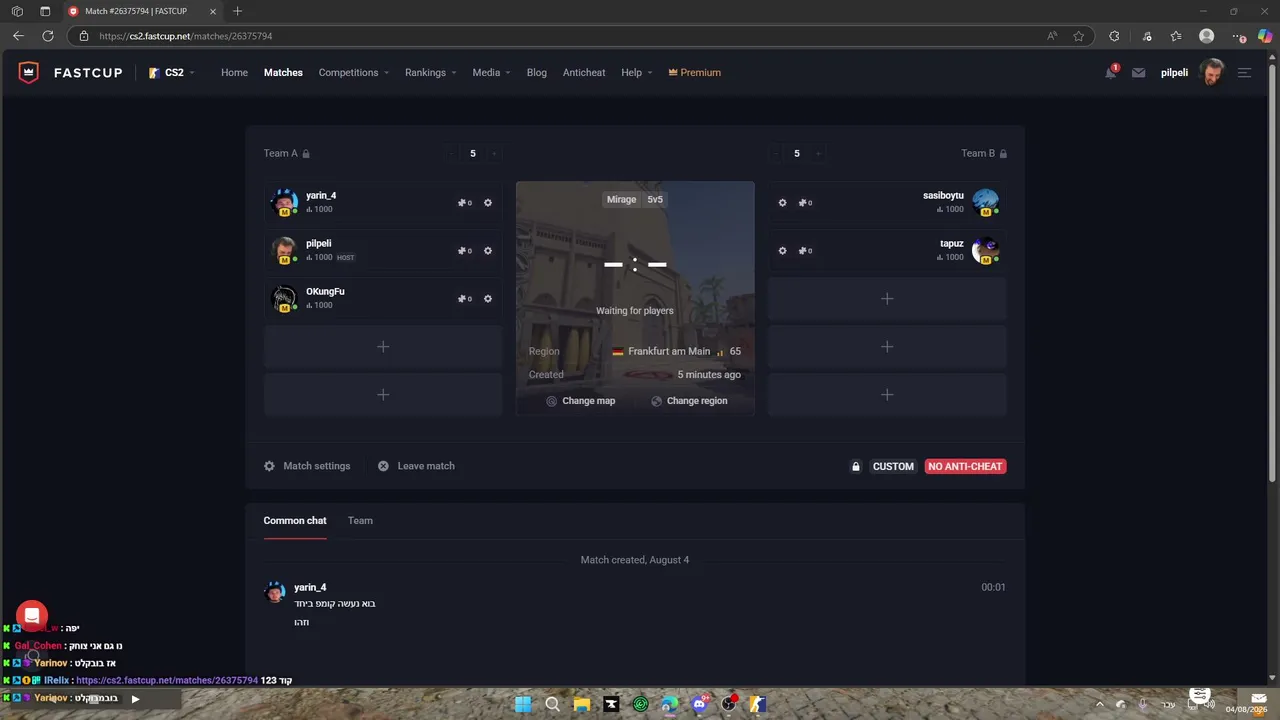The image size is (1280, 720).
Task: Increase Team A player count
Action: point(494,154)
